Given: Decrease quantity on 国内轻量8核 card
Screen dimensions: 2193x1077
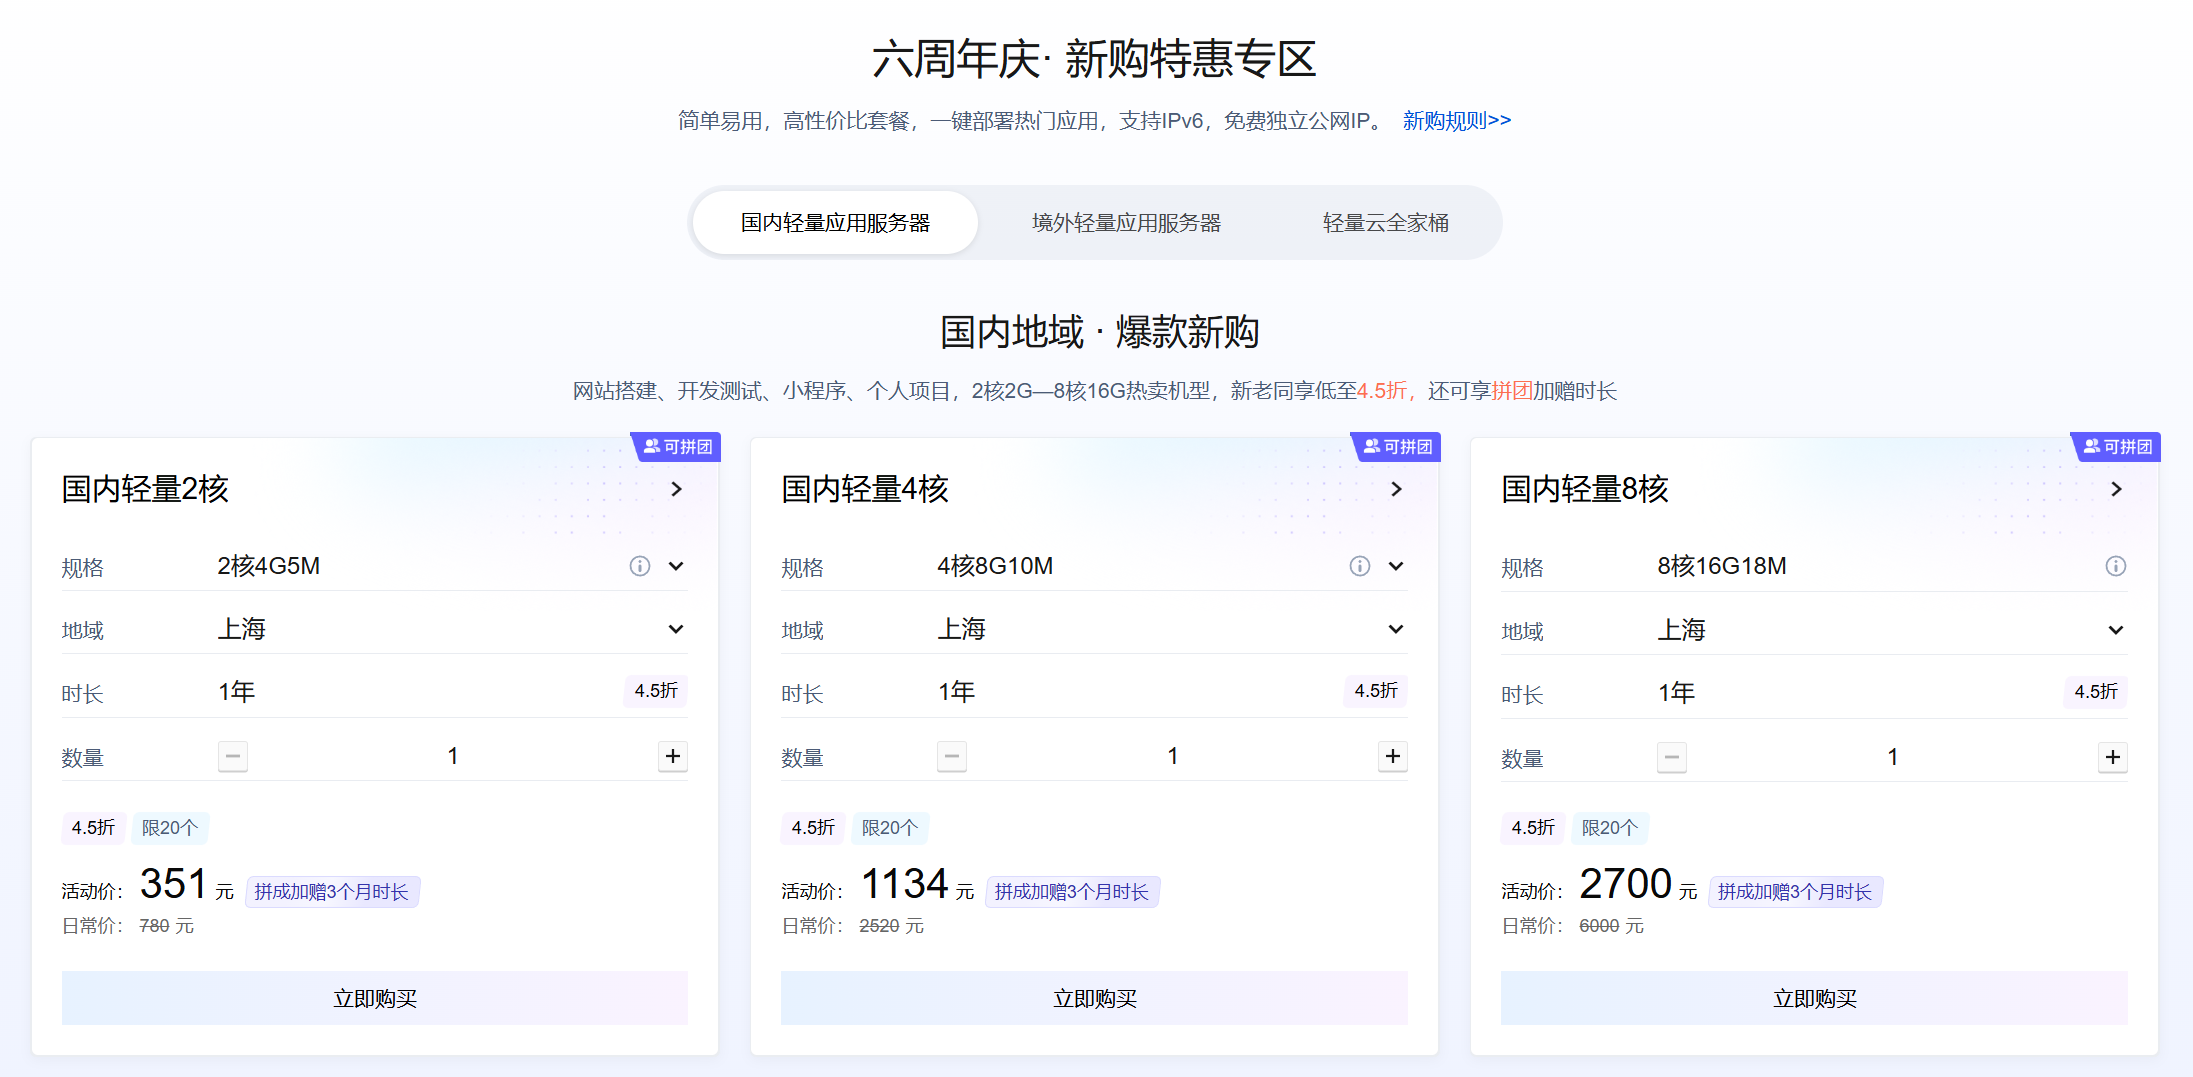Looking at the screenshot, I should (x=1672, y=757).
